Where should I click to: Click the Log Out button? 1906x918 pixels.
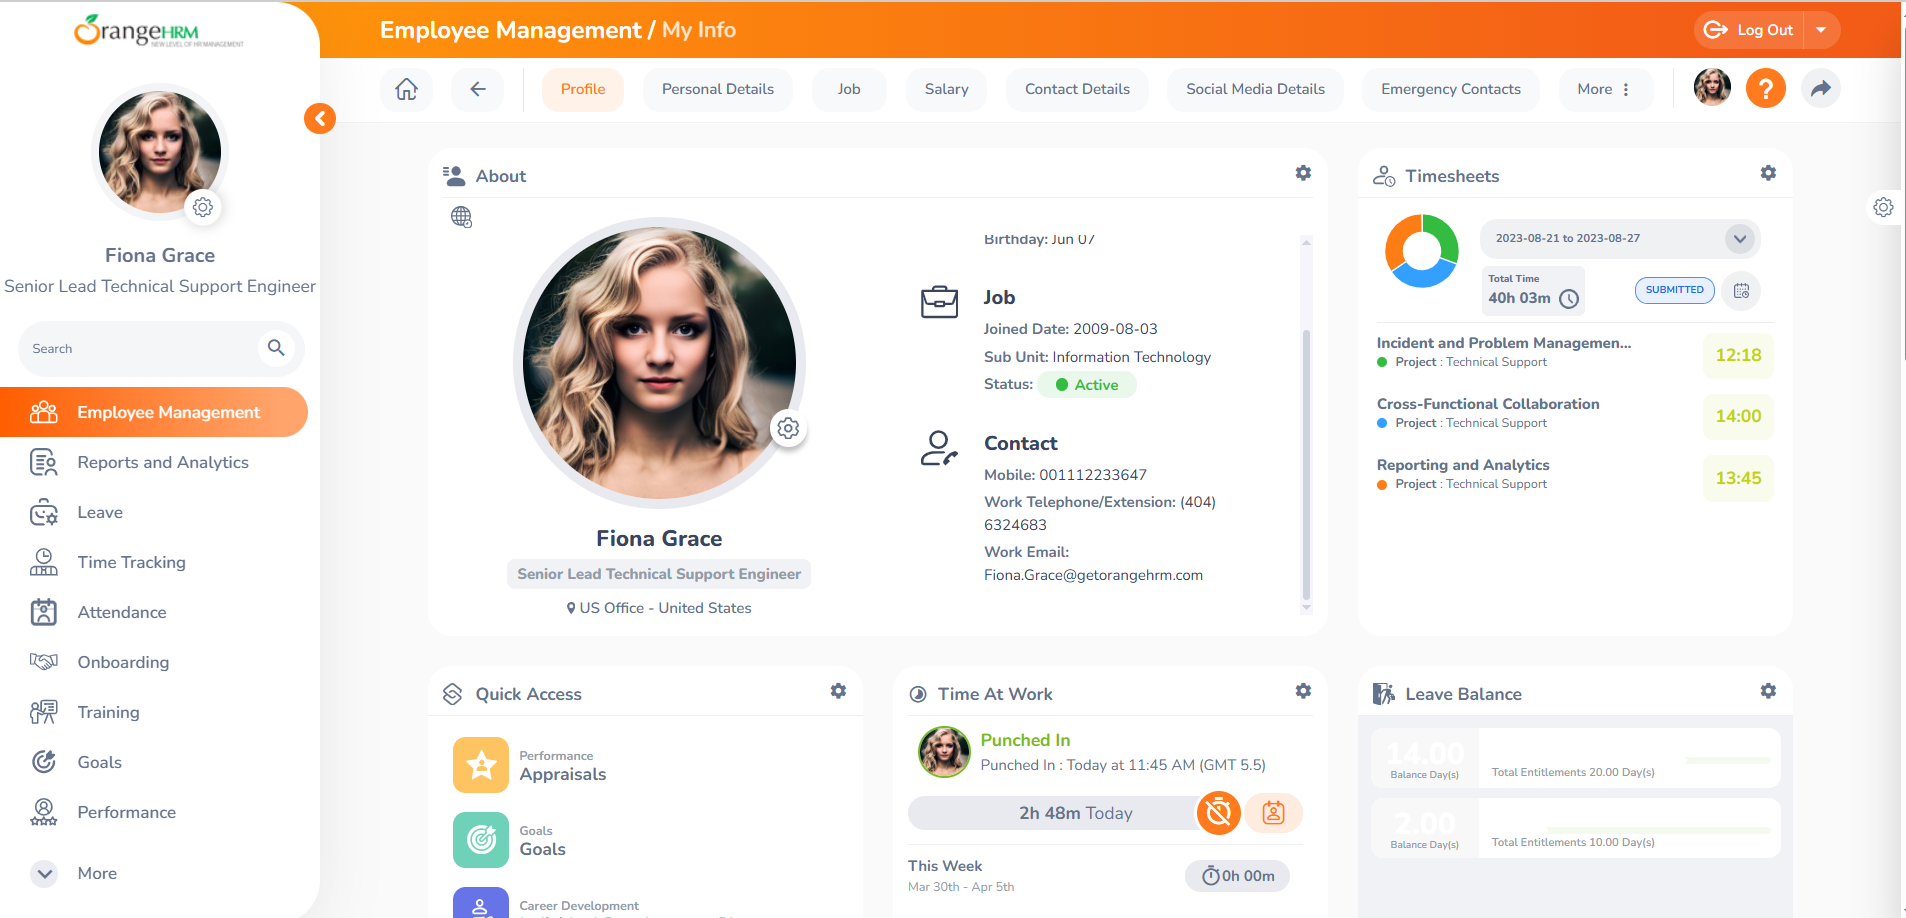[1751, 30]
